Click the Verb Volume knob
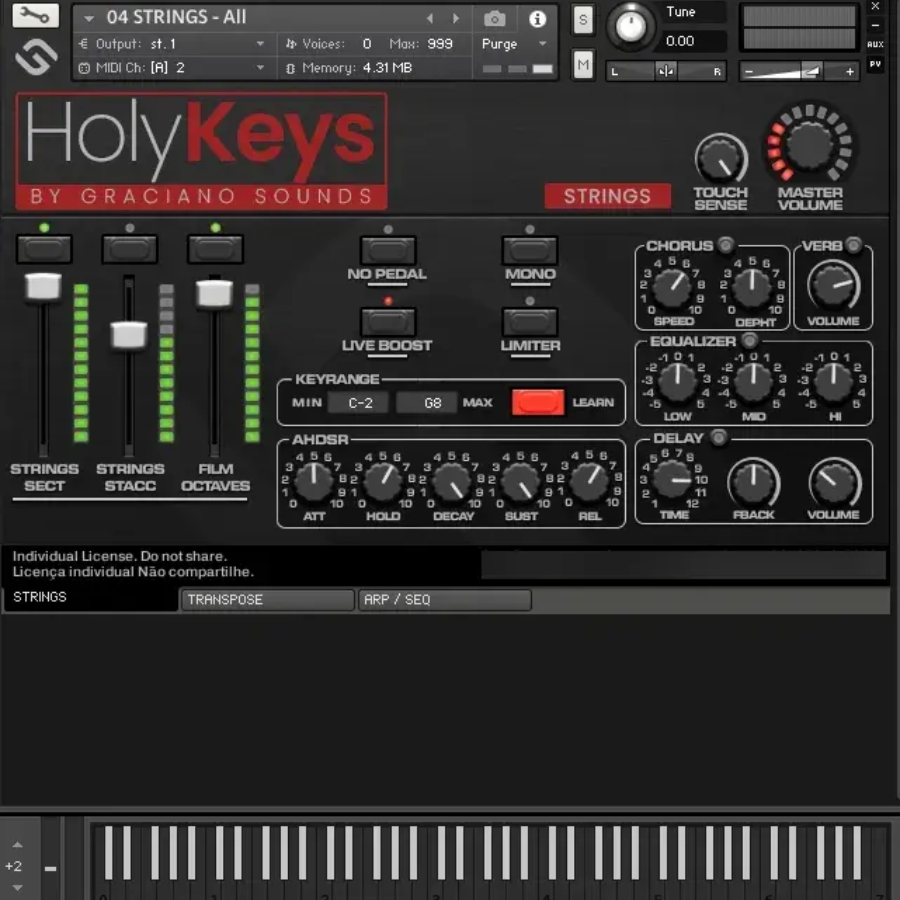 (x=833, y=285)
